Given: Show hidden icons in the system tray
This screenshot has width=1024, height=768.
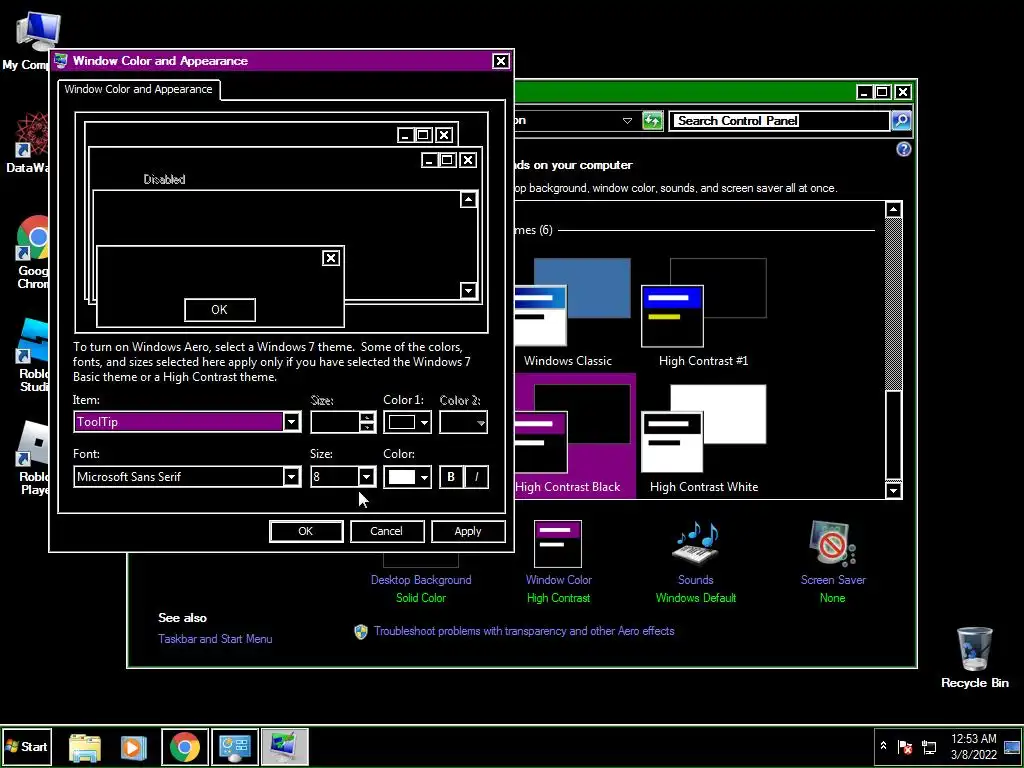Looking at the screenshot, I should pyautogui.click(x=884, y=745).
